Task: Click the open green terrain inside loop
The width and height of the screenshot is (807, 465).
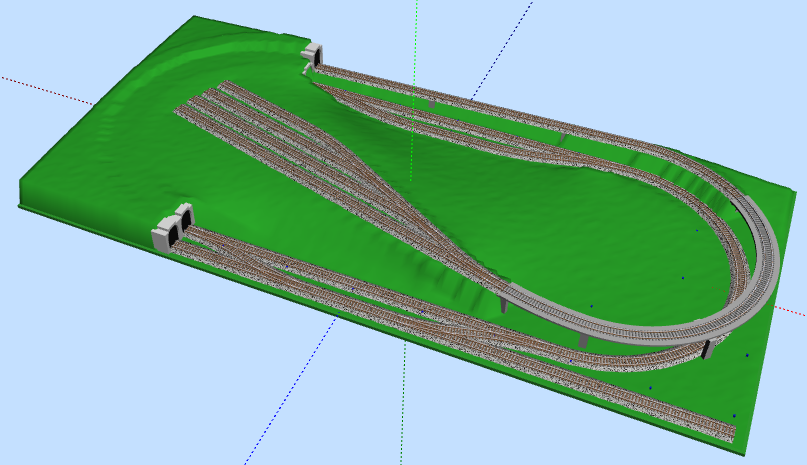Action: [580, 230]
